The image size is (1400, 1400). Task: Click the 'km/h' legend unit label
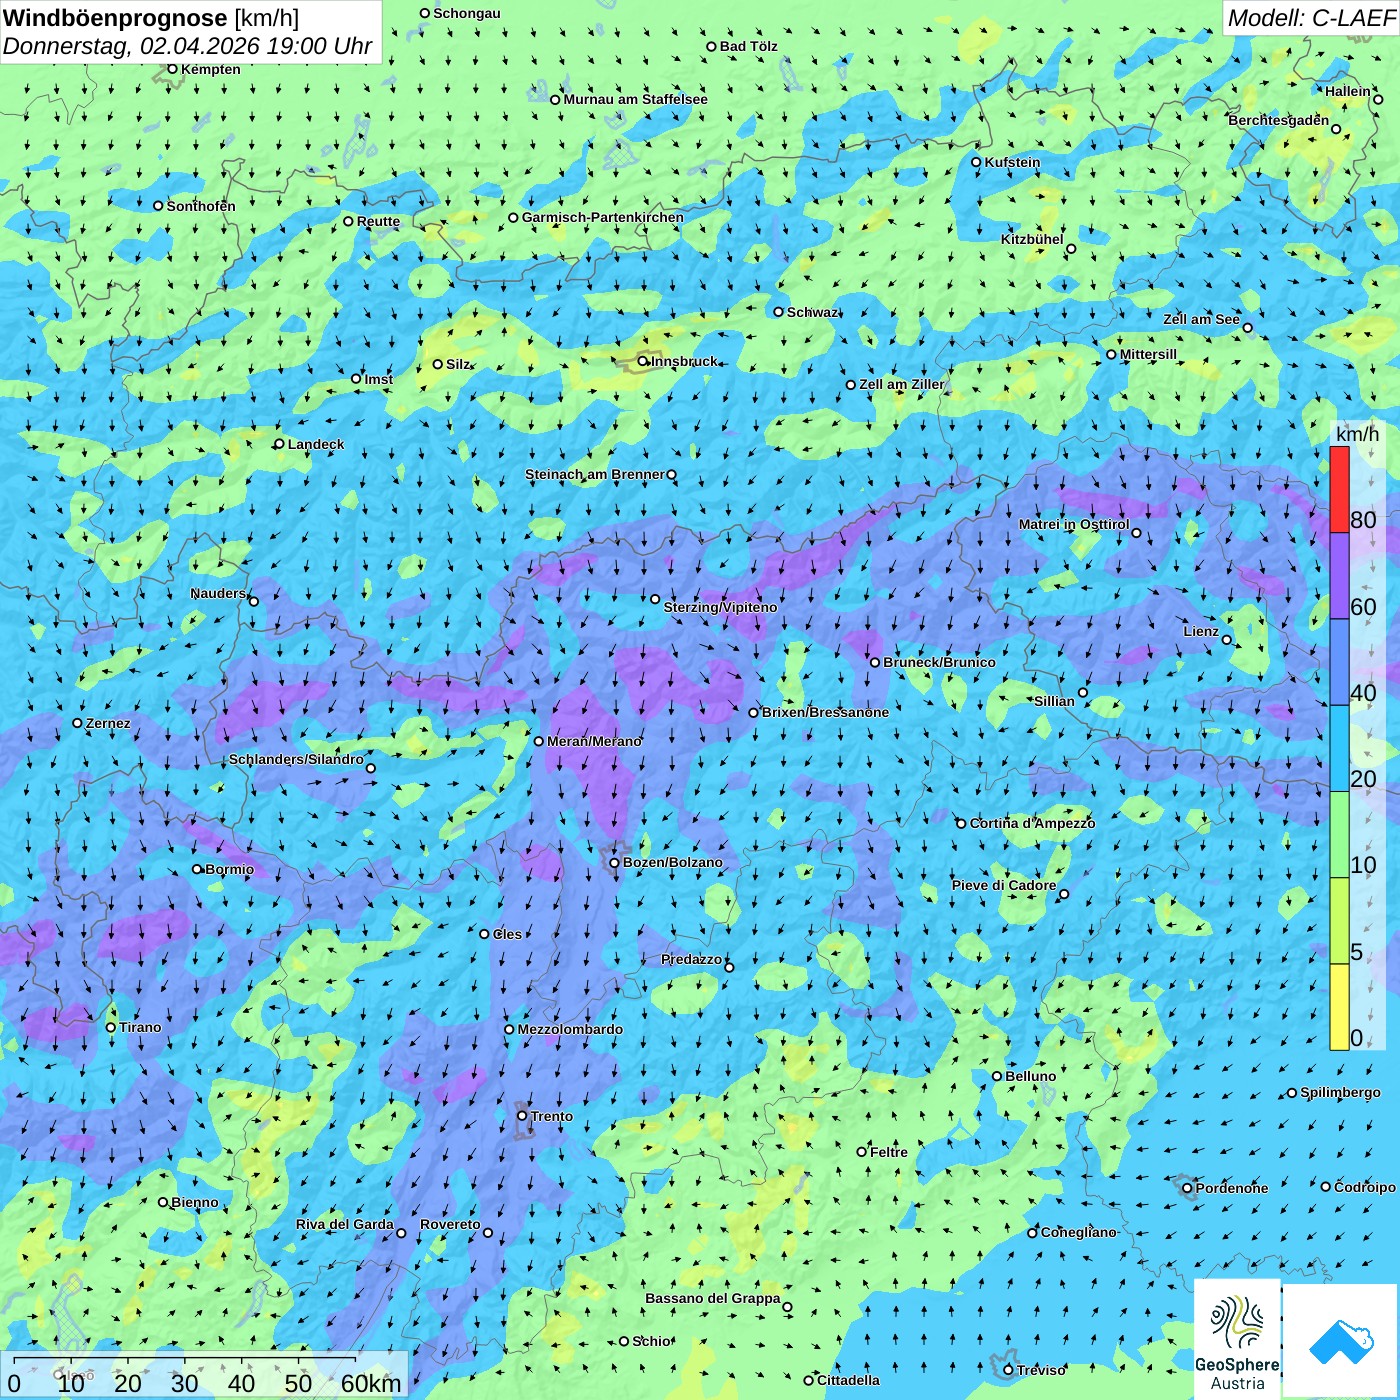[x=1357, y=434]
